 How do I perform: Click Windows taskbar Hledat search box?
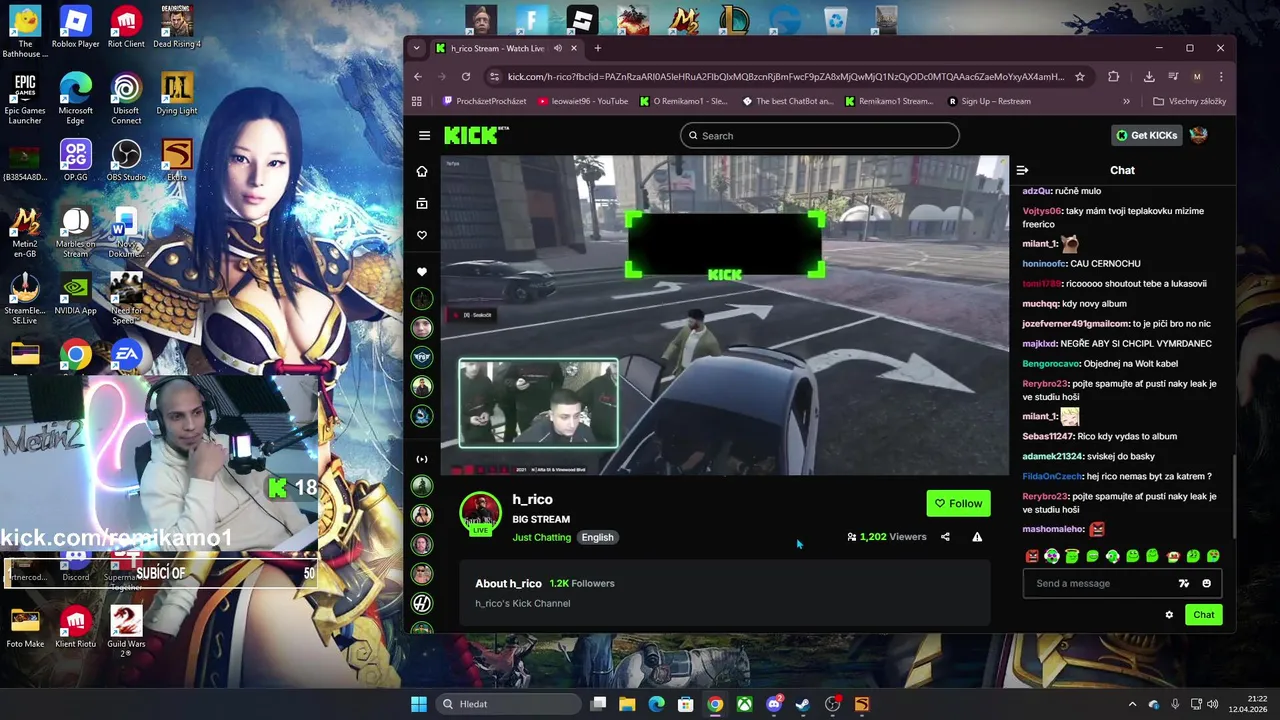click(509, 704)
